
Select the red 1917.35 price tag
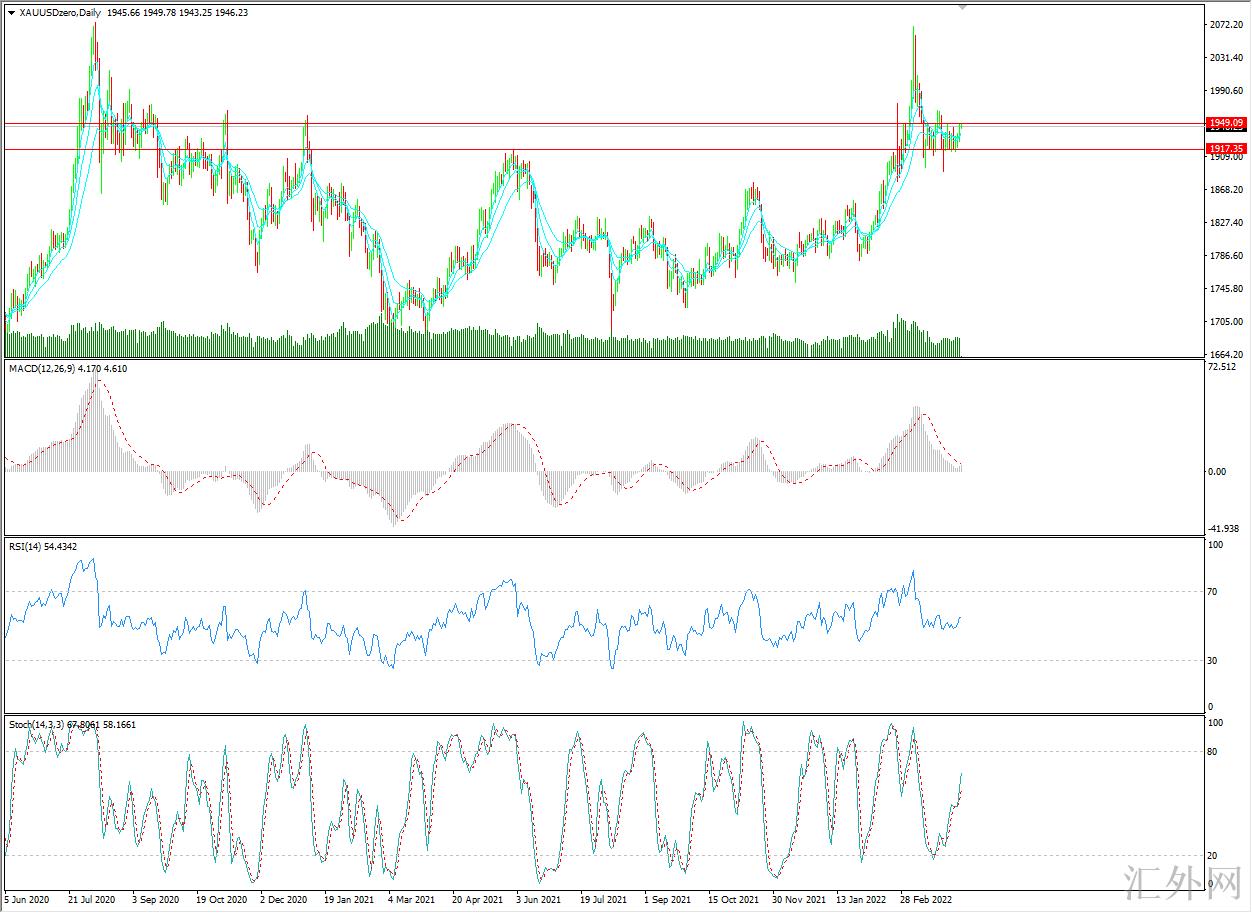click(x=1225, y=149)
